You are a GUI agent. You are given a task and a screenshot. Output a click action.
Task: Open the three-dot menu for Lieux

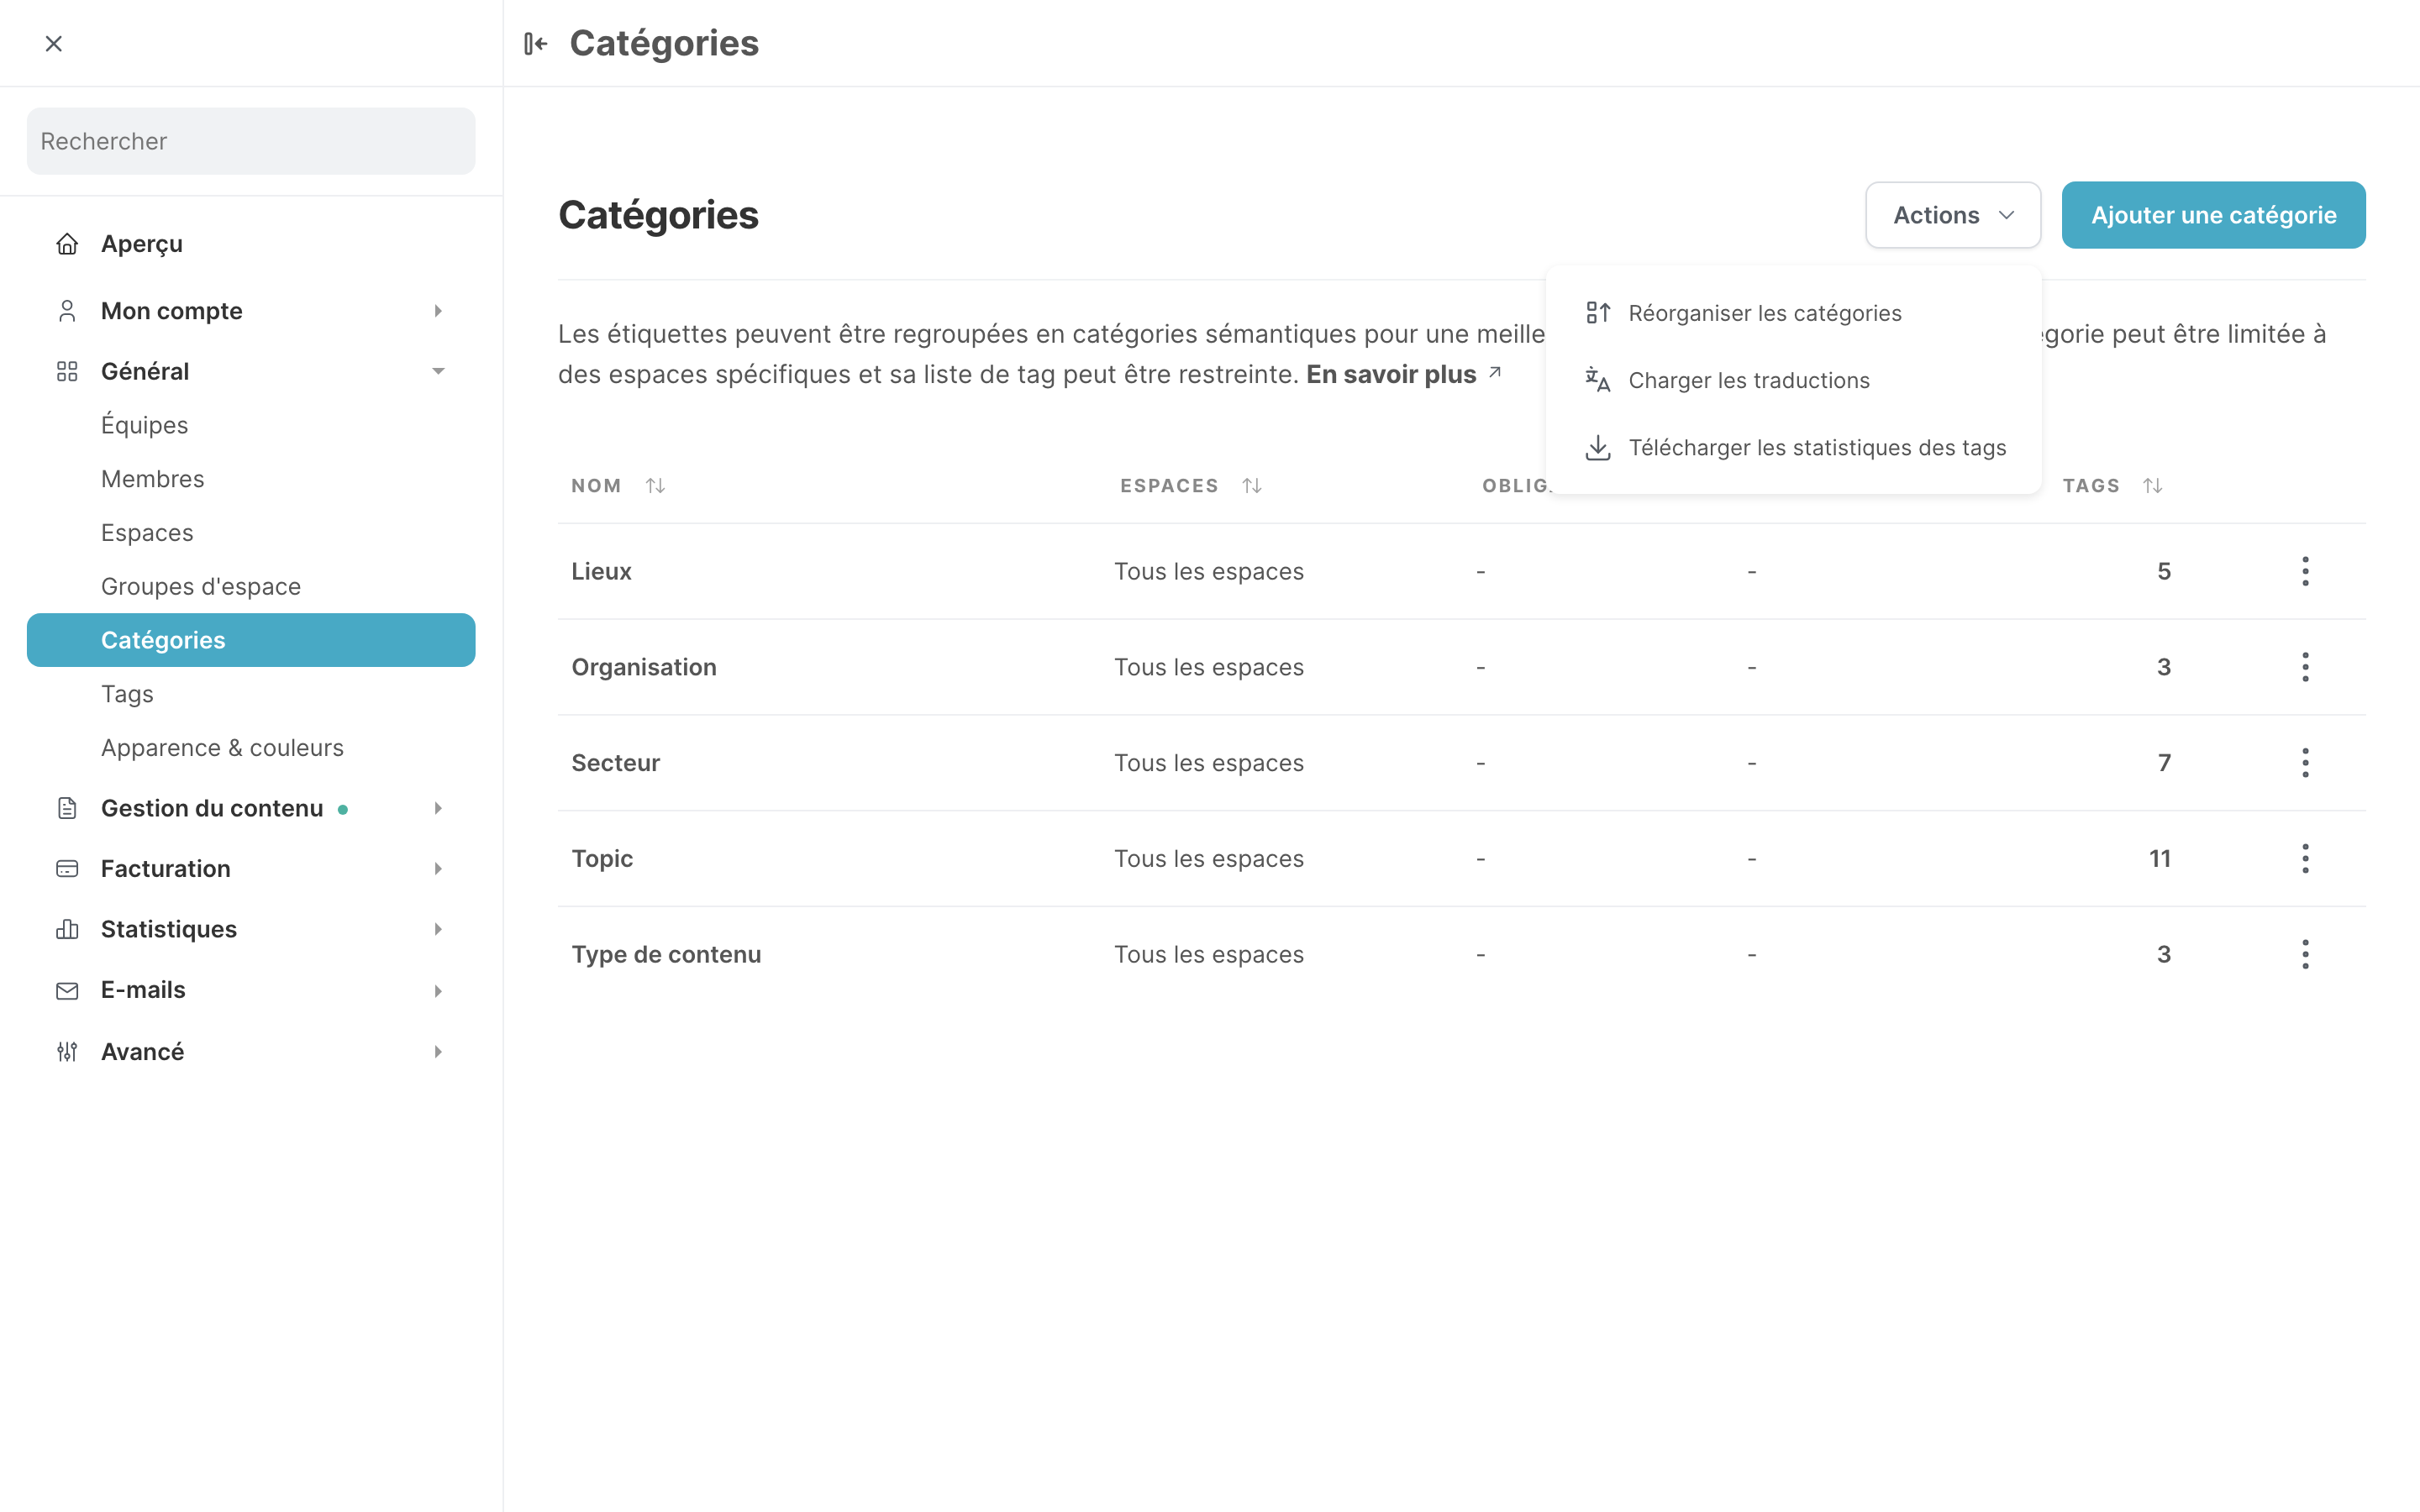(x=2305, y=571)
